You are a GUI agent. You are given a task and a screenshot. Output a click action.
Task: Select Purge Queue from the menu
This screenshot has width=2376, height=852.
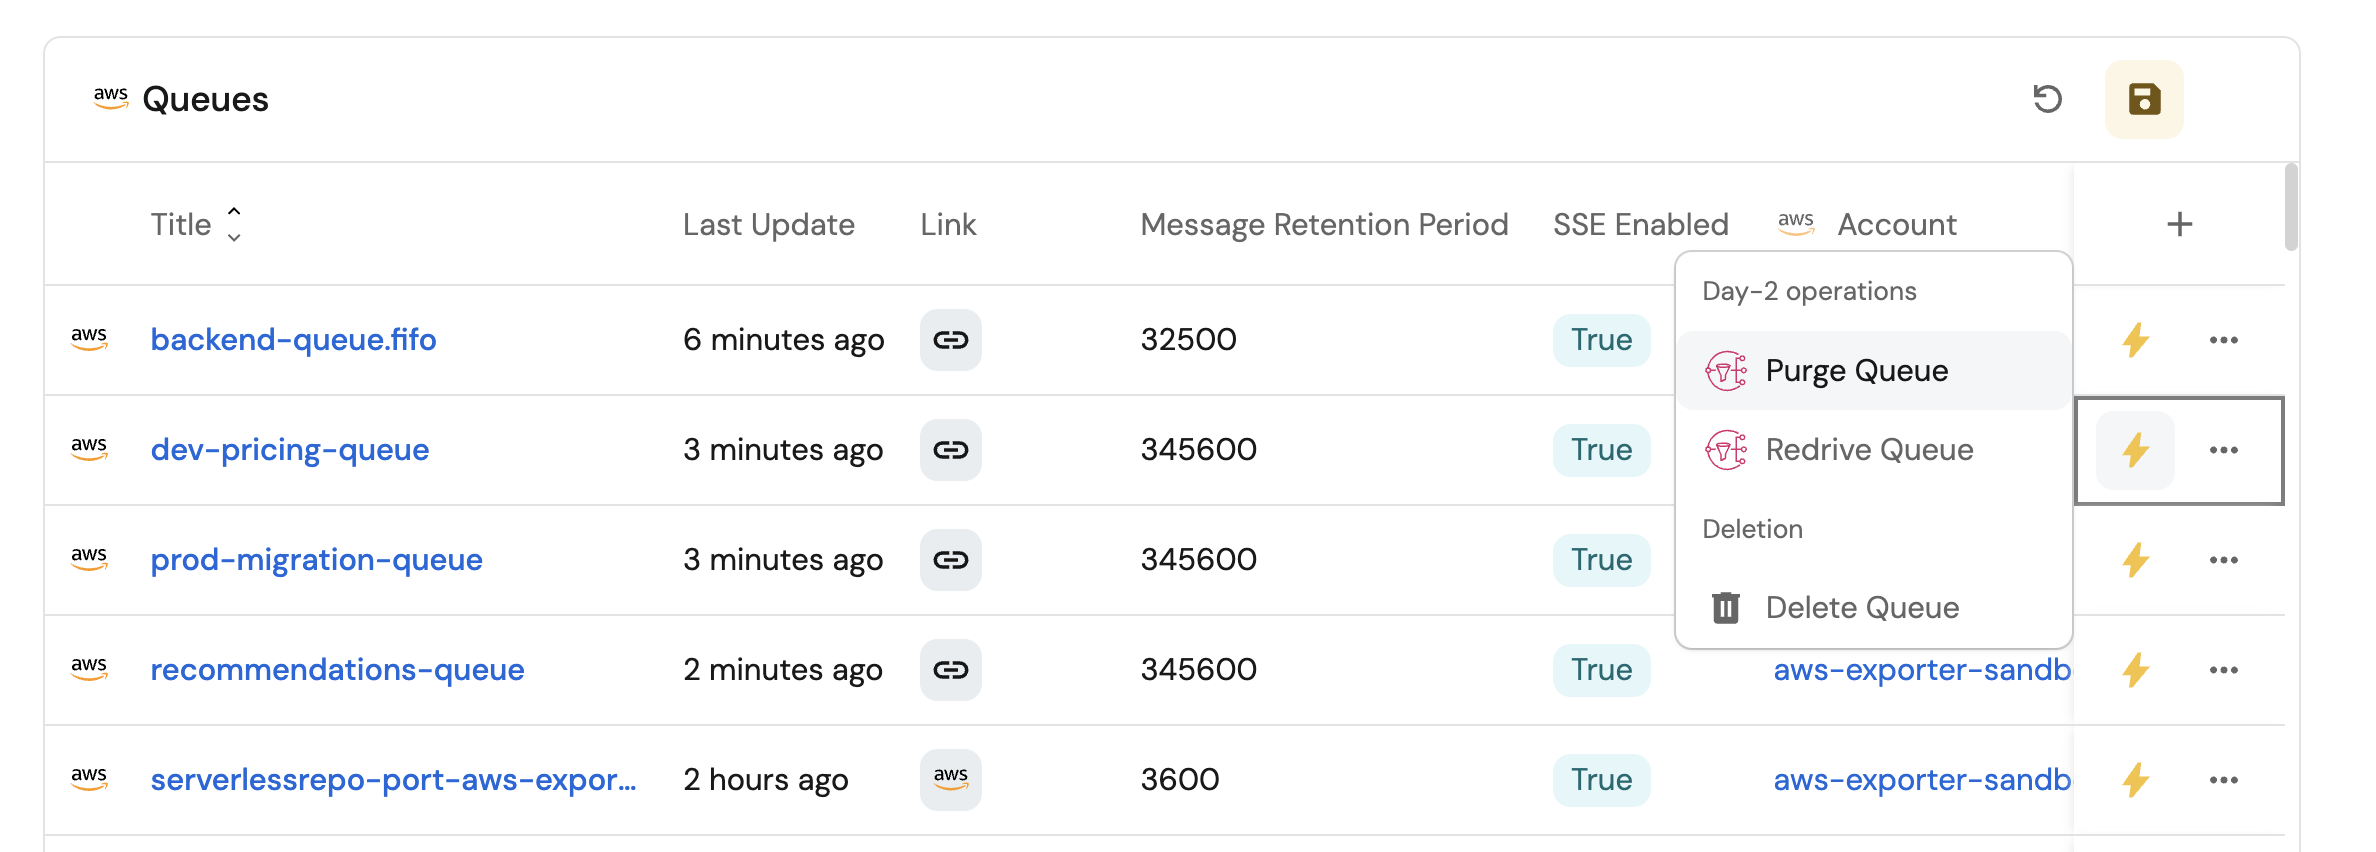1856,371
